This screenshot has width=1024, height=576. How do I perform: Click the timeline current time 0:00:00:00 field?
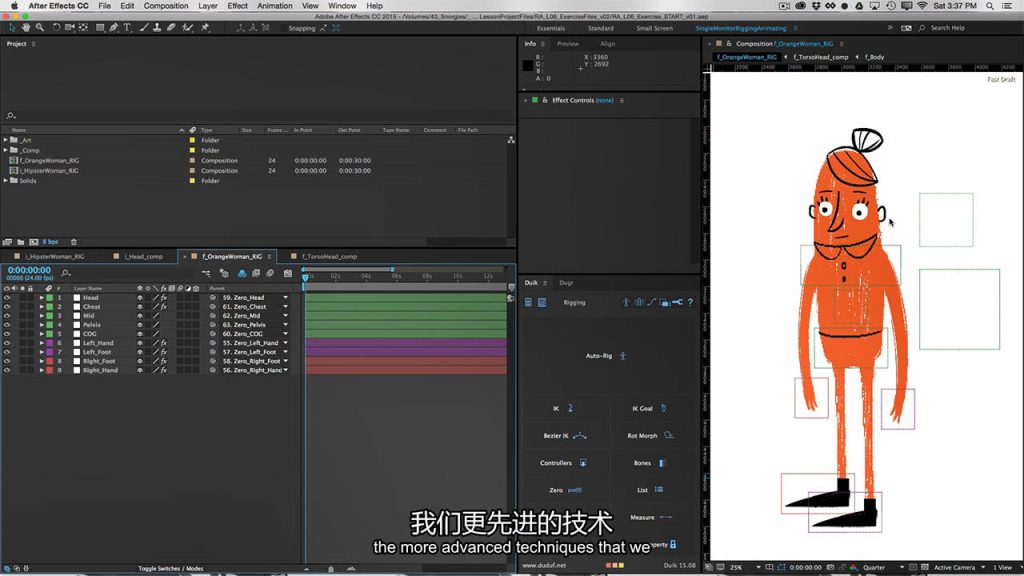pos(29,270)
